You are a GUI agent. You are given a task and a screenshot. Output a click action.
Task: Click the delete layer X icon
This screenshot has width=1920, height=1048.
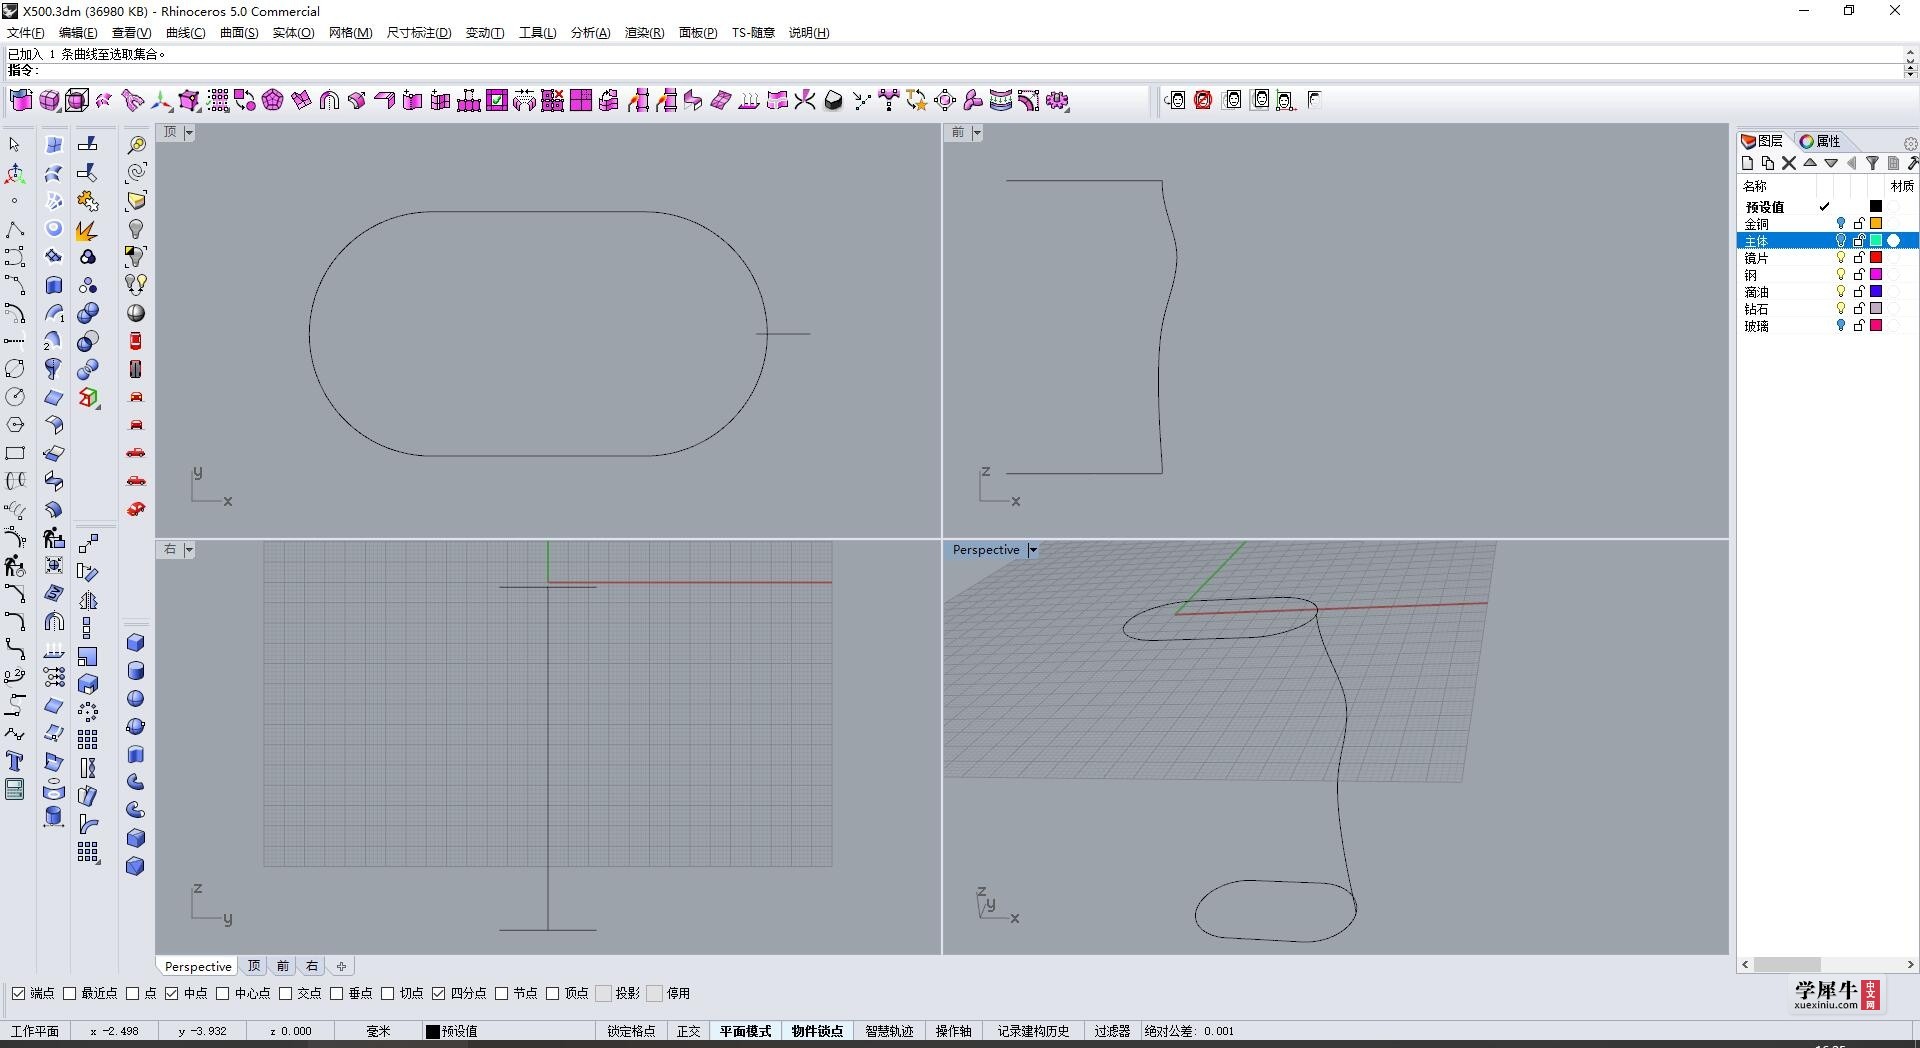coord(1789,163)
